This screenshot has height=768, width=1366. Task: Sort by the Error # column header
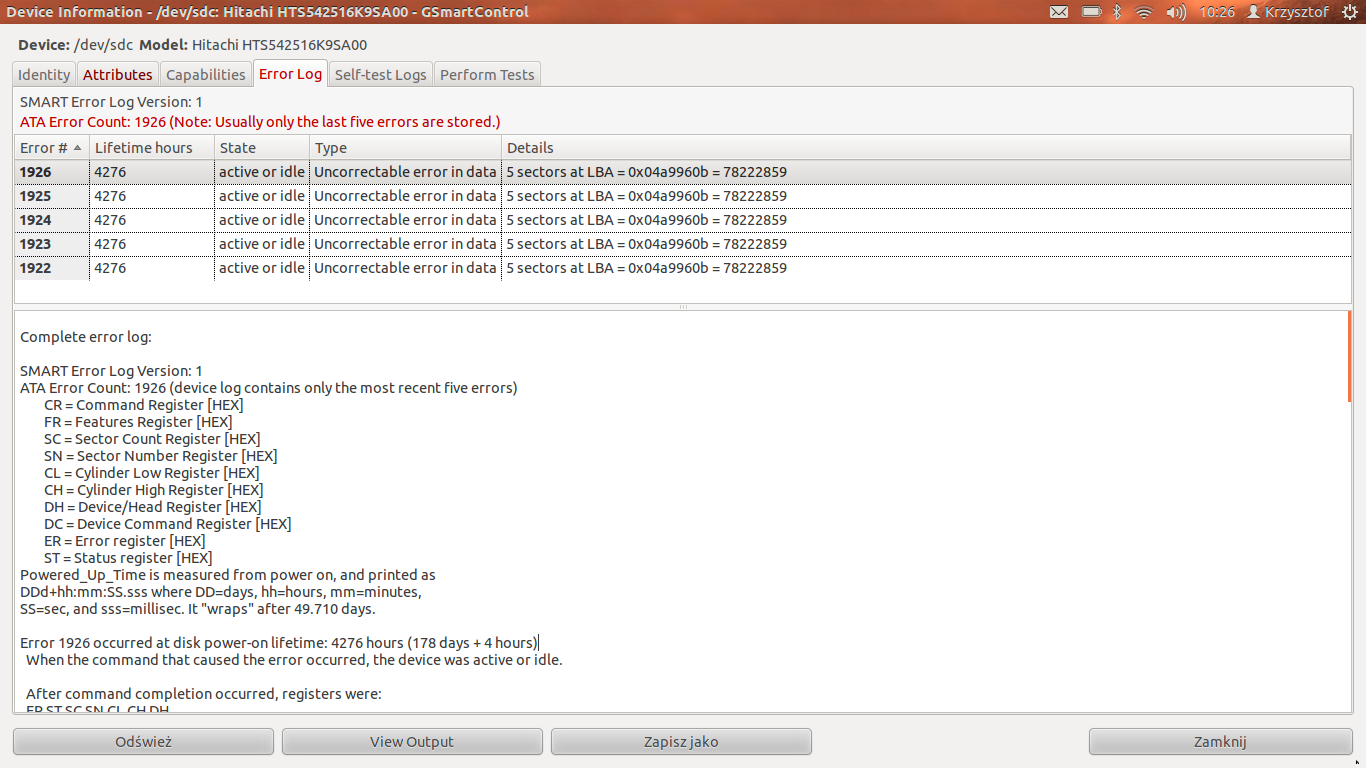(x=51, y=147)
